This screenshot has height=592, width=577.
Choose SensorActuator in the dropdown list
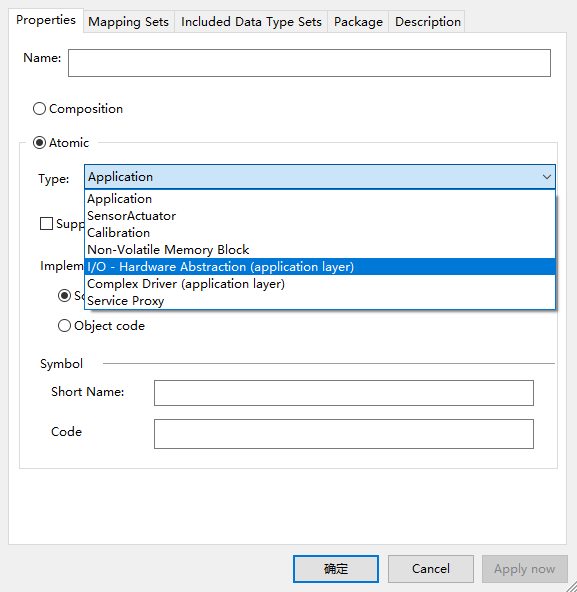tap(320, 216)
